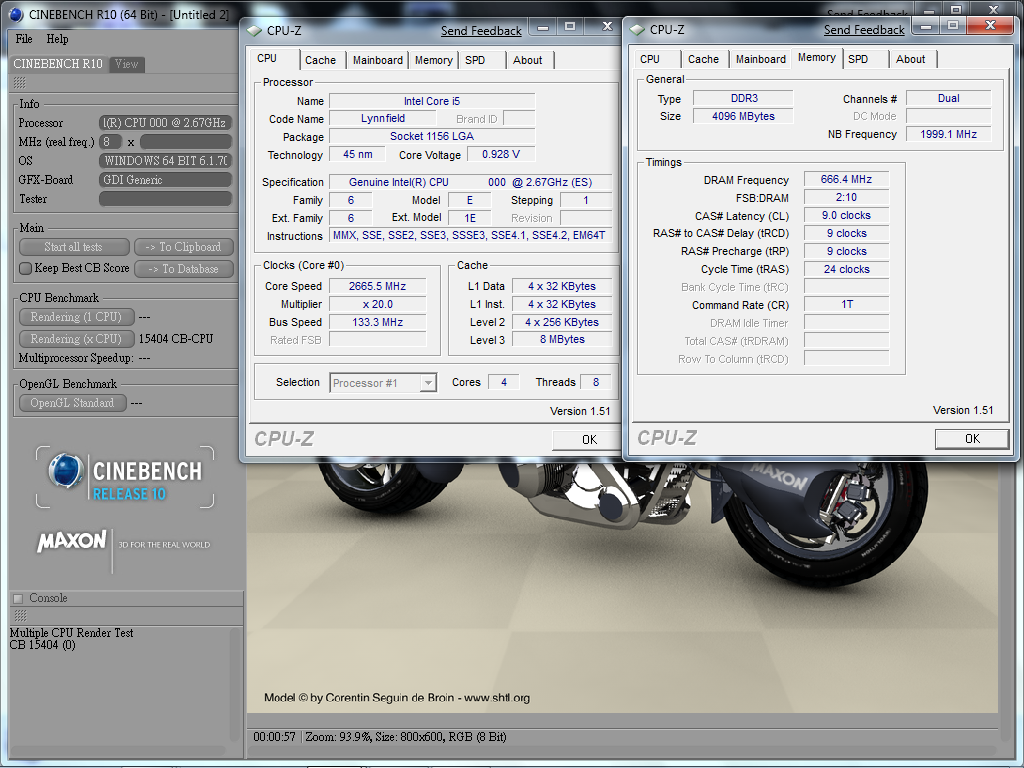
Task: Click the Core Voltage value 0.928 V
Action: tap(501, 154)
